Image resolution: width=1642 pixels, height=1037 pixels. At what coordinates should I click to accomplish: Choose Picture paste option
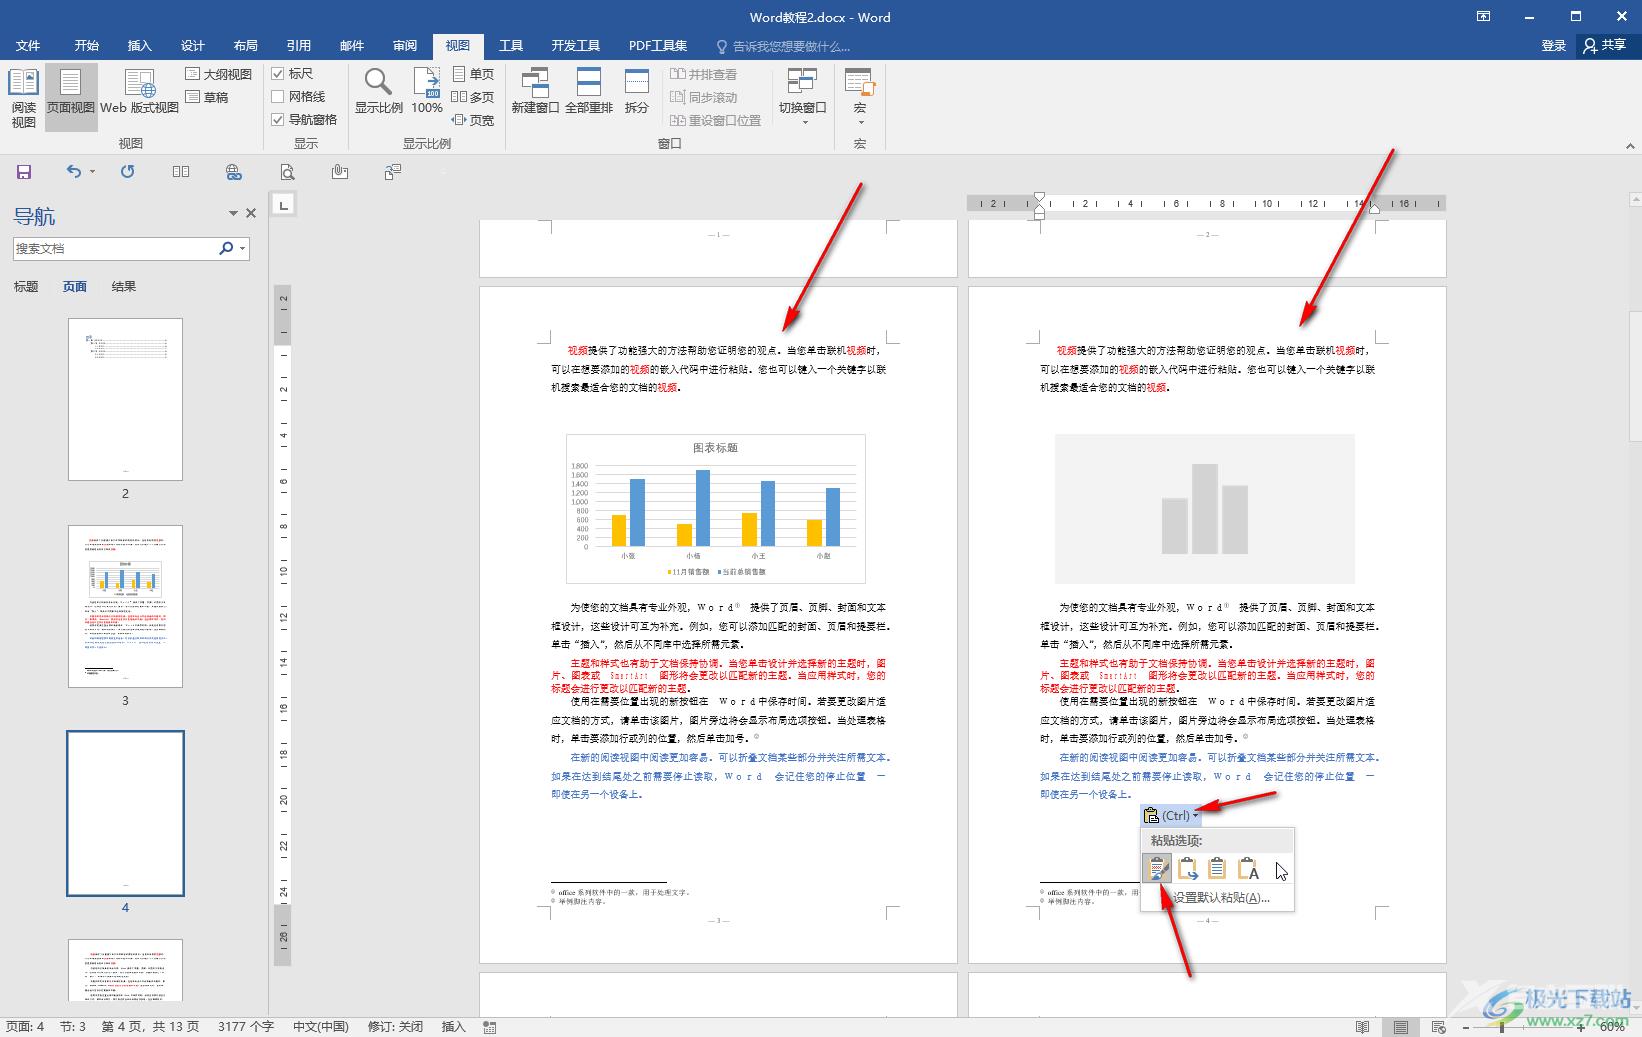(1217, 869)
